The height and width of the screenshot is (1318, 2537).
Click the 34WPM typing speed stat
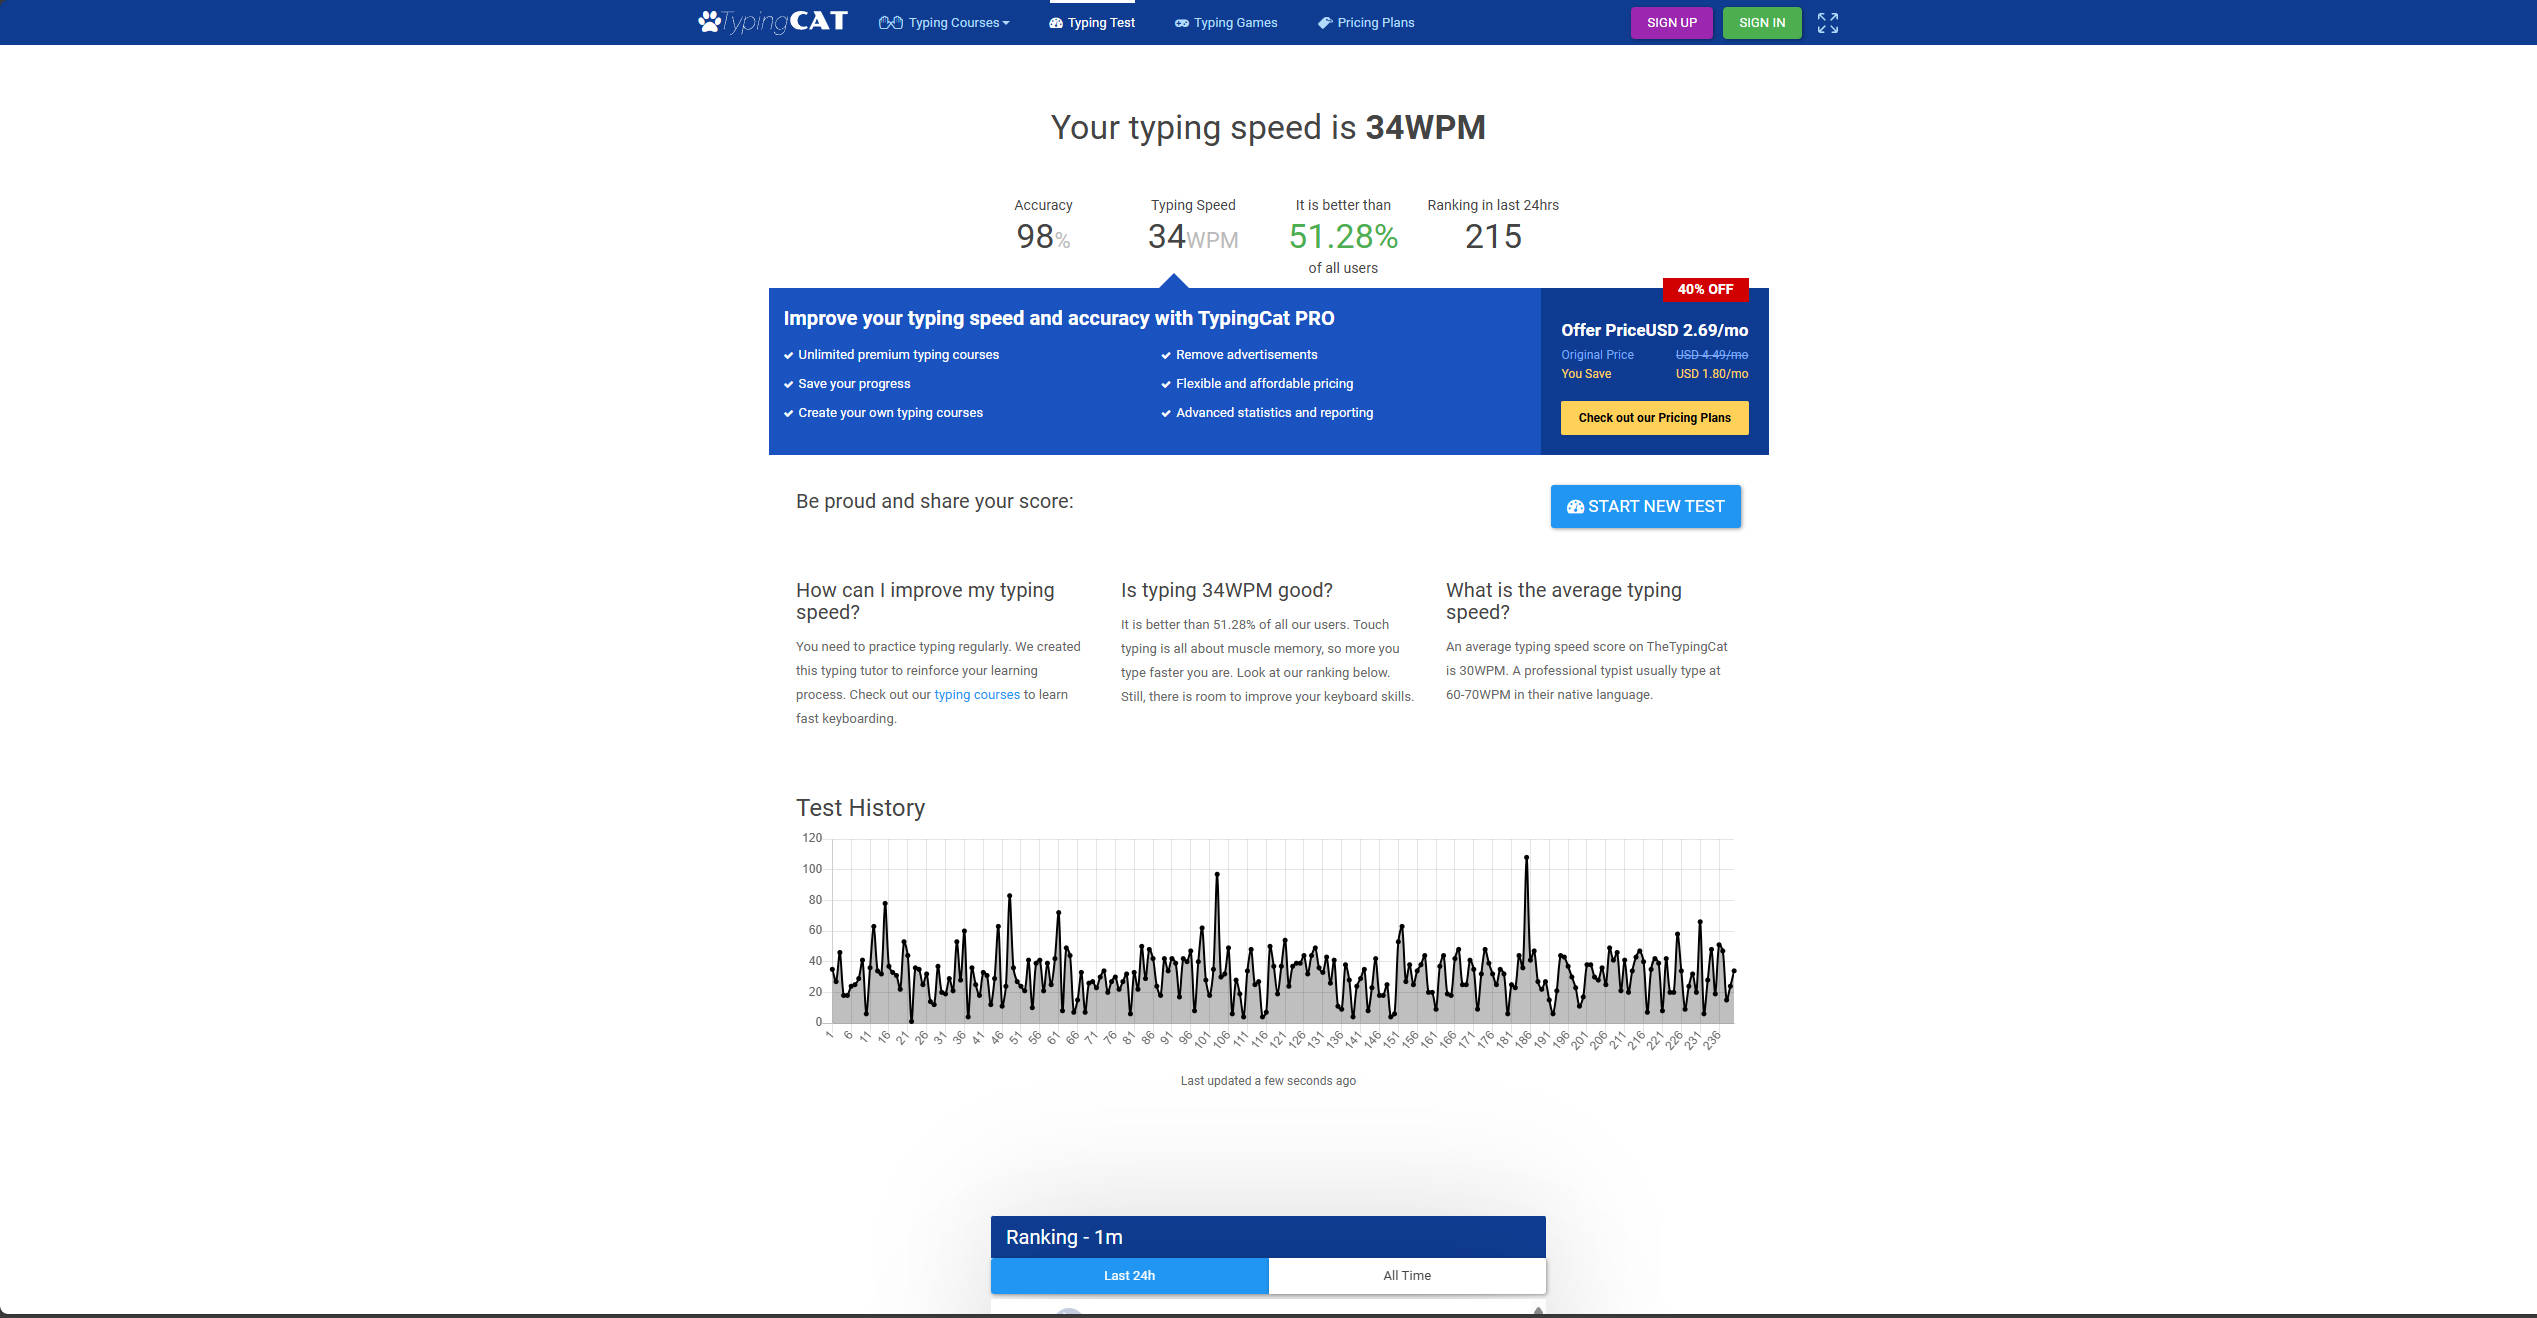click(x=1192, y=237)
